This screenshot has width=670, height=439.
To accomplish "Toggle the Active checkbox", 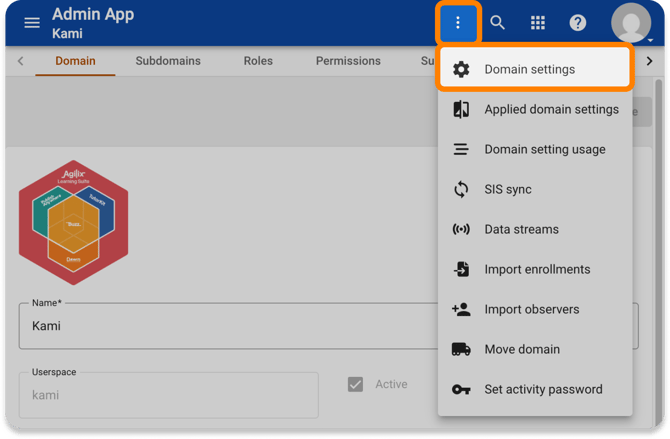I will point(356,384).
